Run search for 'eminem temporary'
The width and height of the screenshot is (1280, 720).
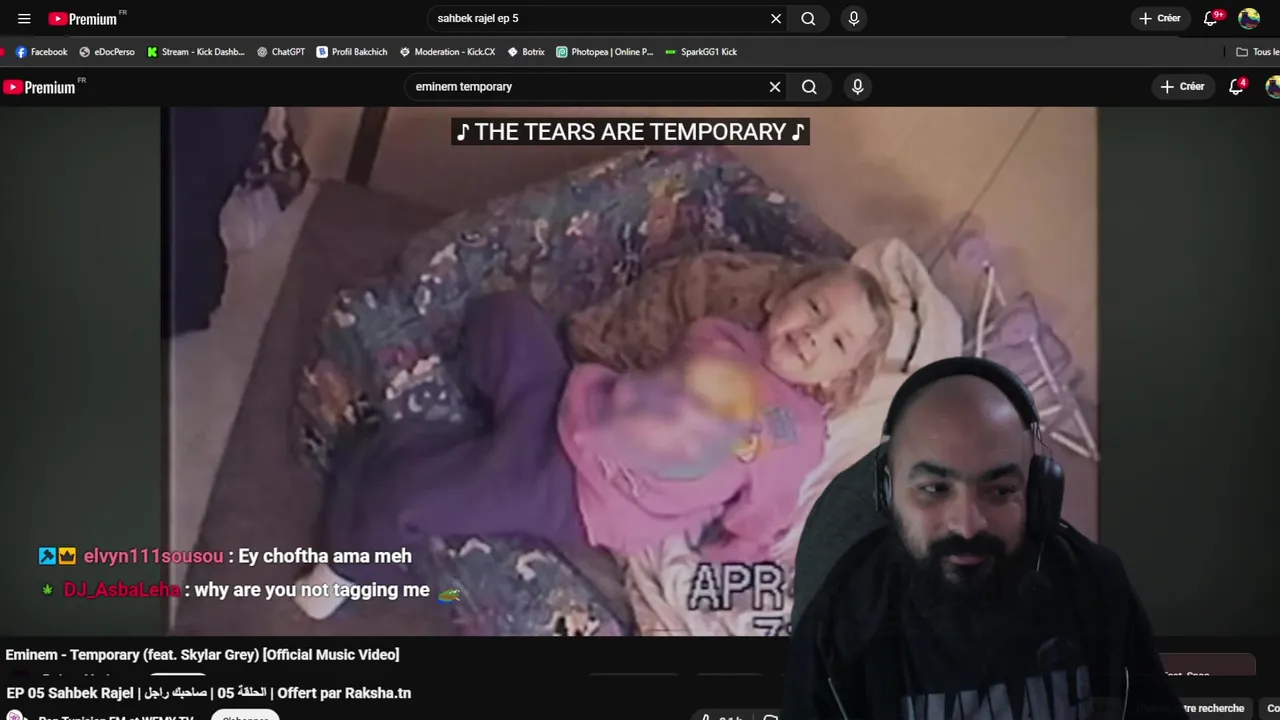(x=809, y=87)
